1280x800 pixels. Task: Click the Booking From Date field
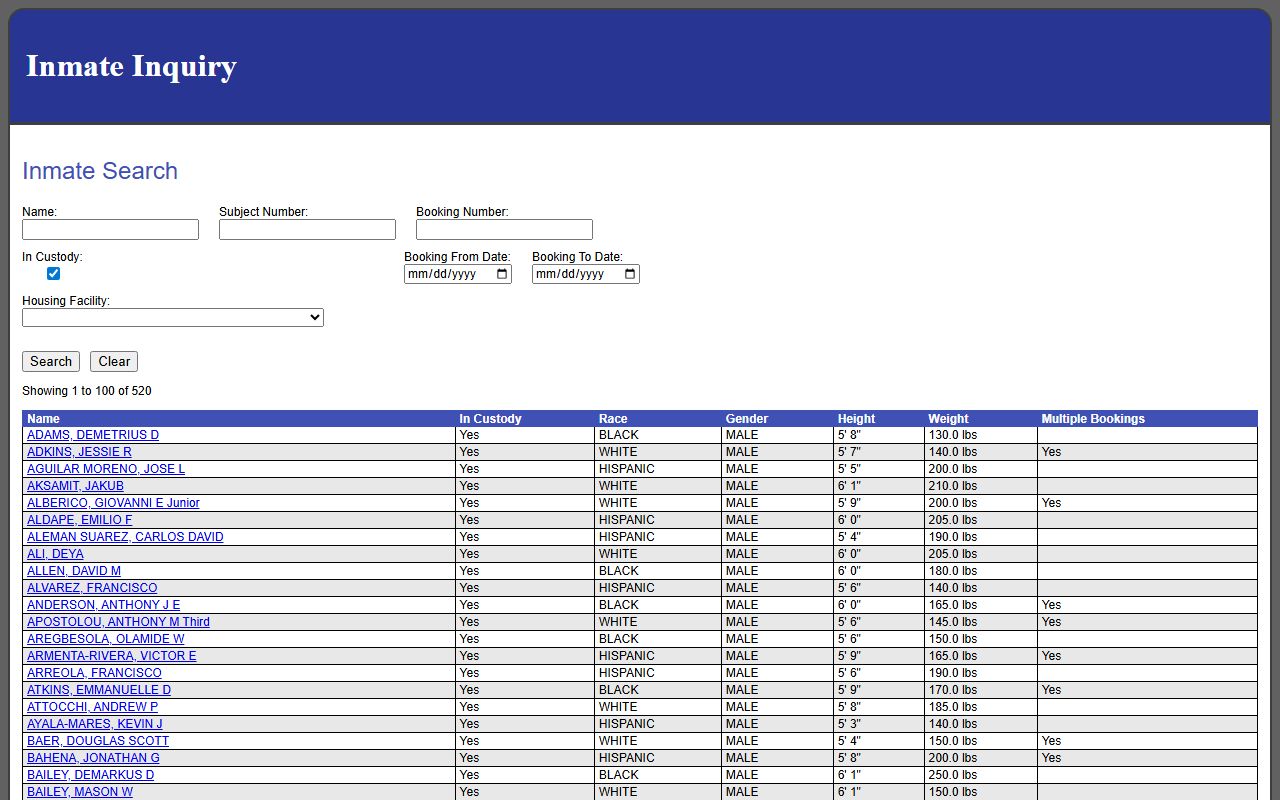coord(448,274)
